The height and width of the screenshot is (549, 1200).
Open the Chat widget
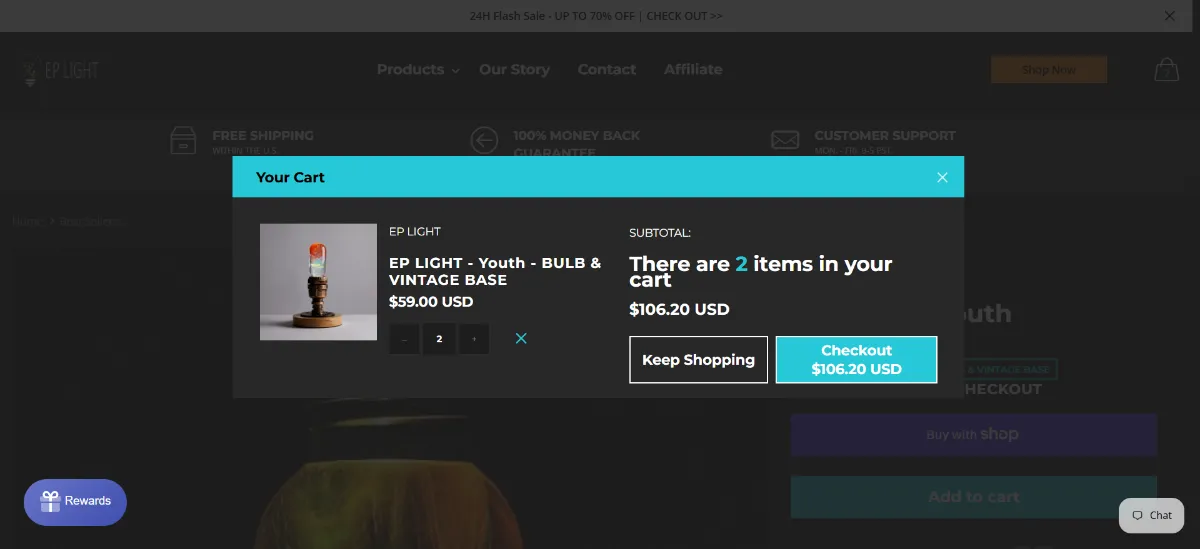pos(1151,515)
